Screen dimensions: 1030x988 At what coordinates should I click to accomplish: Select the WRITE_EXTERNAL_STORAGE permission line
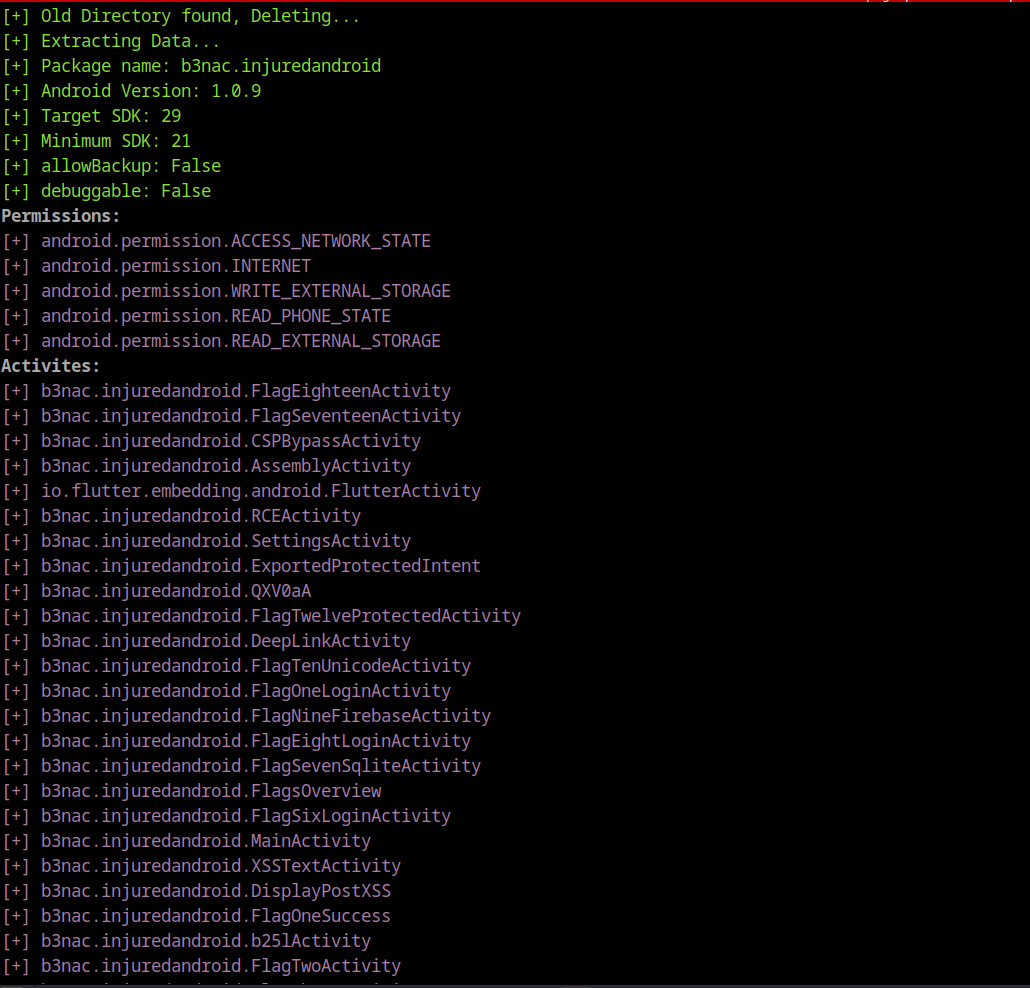[227, 290]
